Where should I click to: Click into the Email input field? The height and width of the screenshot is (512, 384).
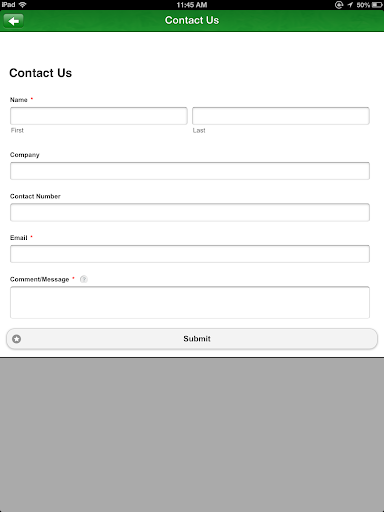[190, 254]
